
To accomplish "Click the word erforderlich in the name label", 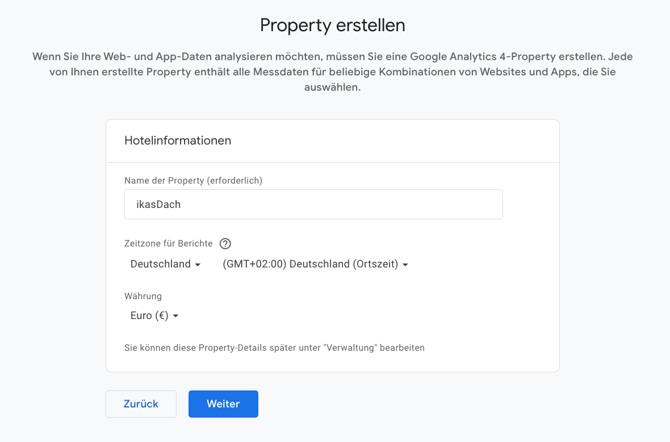I will pos(234,180).
